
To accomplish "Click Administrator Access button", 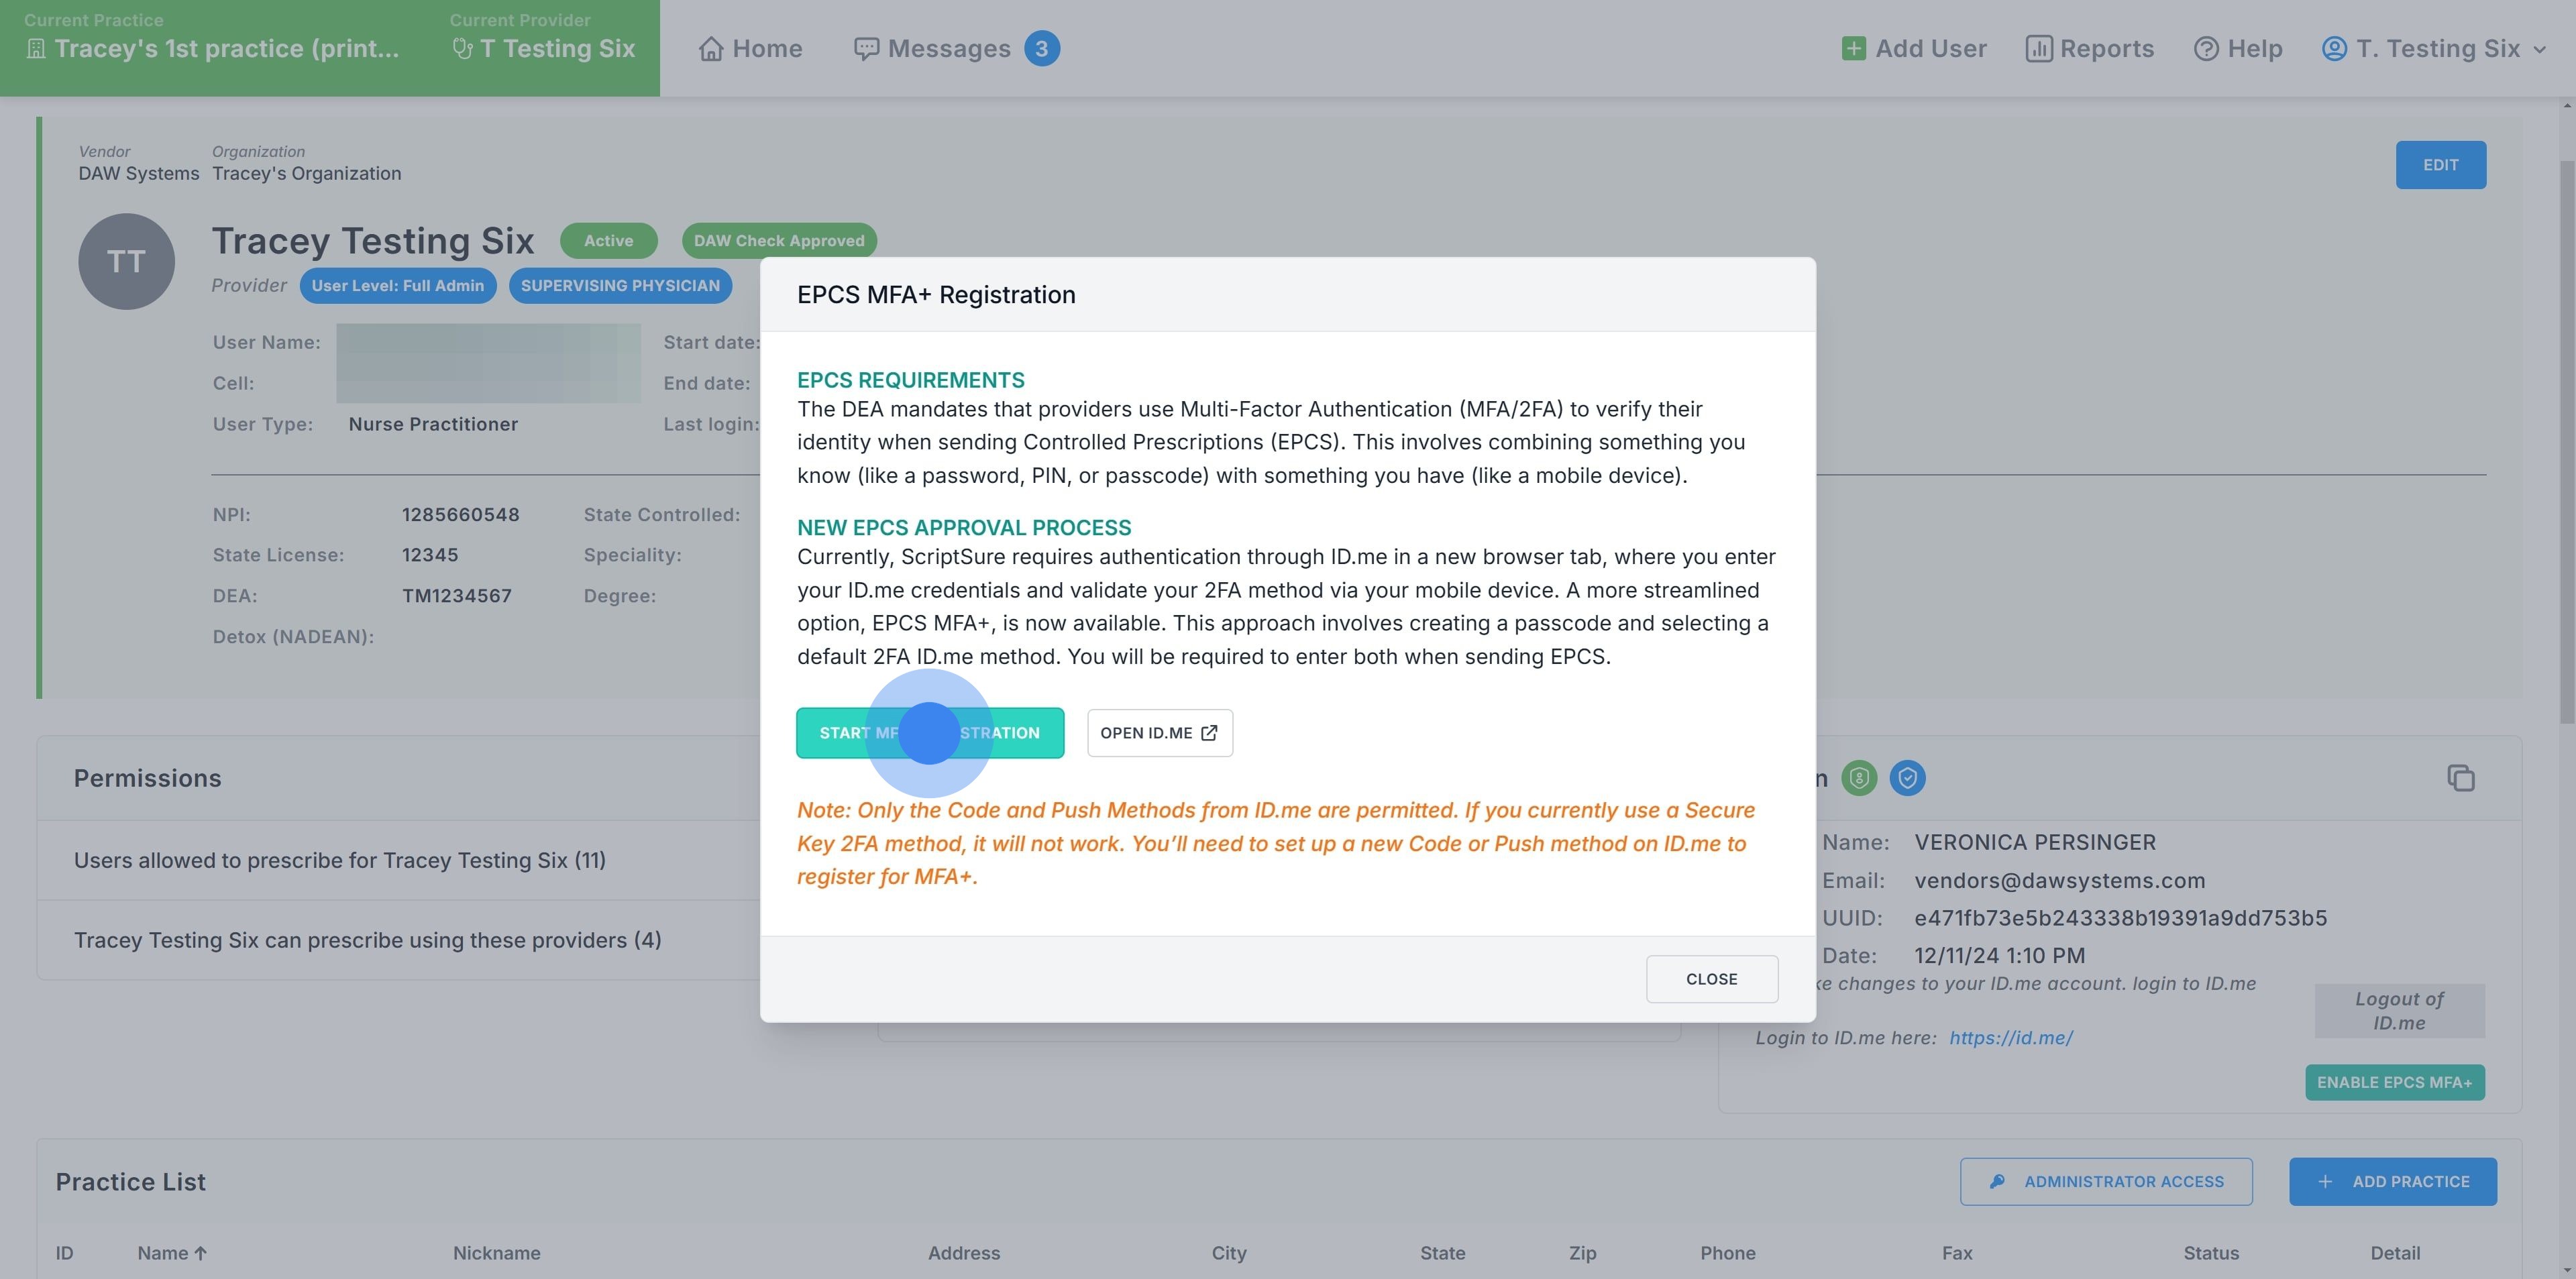I will point(2106,1182).
